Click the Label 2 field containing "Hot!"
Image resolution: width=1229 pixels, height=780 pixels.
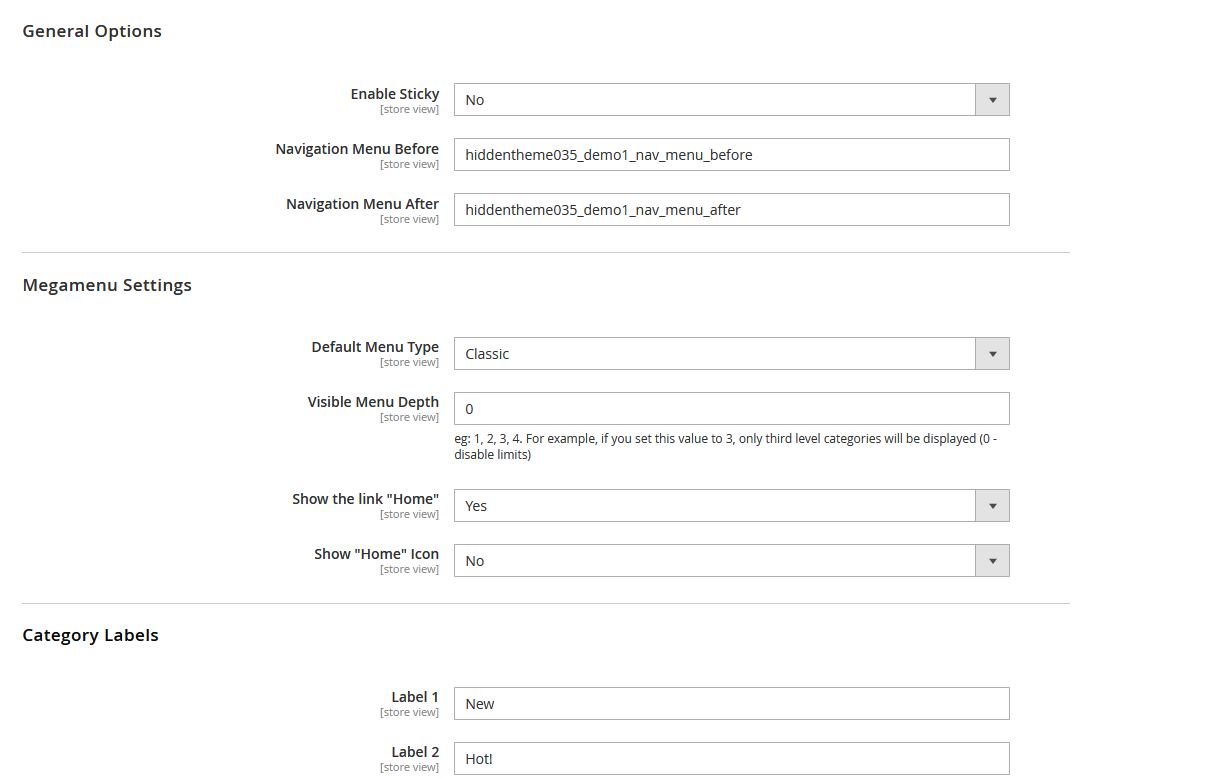click(x=731, y=758)
